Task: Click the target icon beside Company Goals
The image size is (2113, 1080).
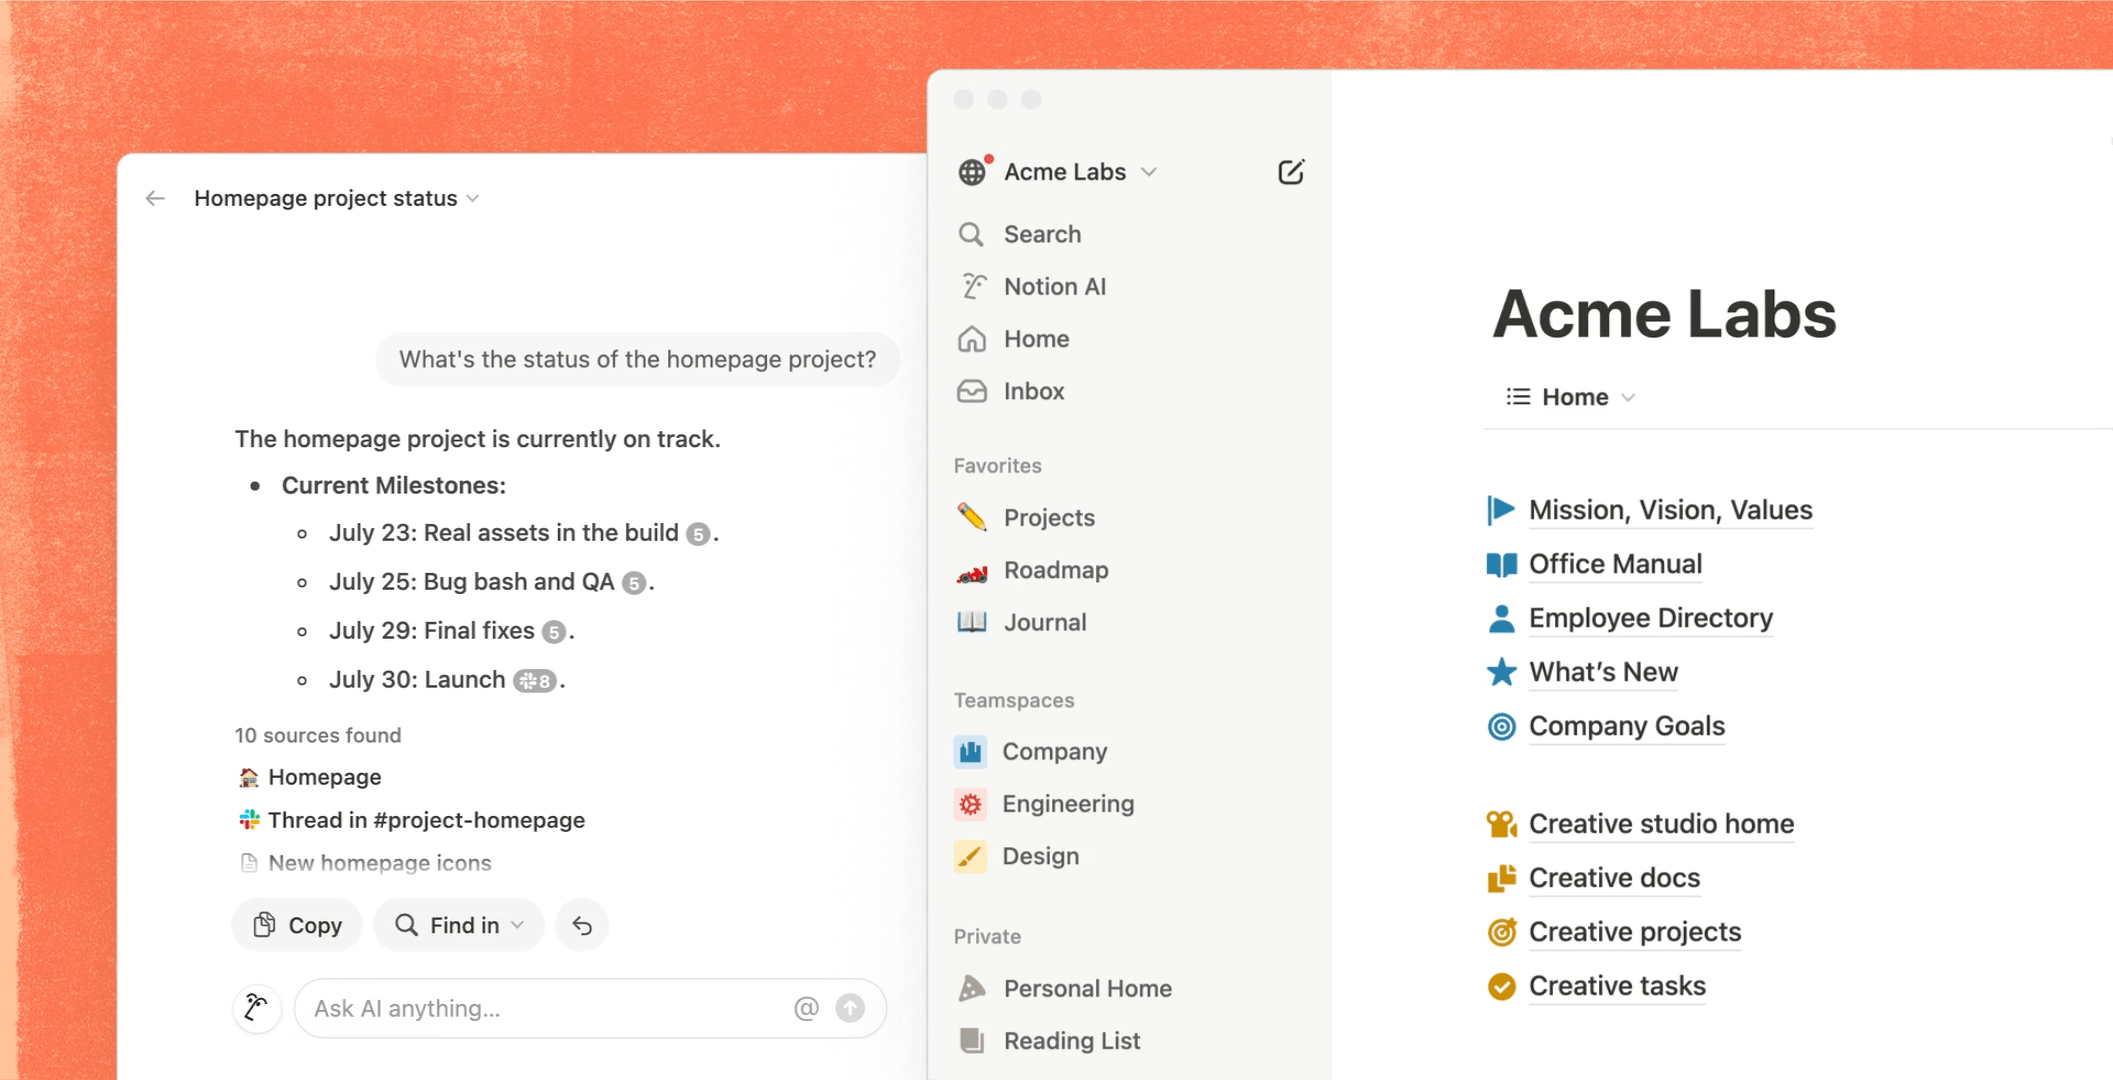Action: 1501,726
